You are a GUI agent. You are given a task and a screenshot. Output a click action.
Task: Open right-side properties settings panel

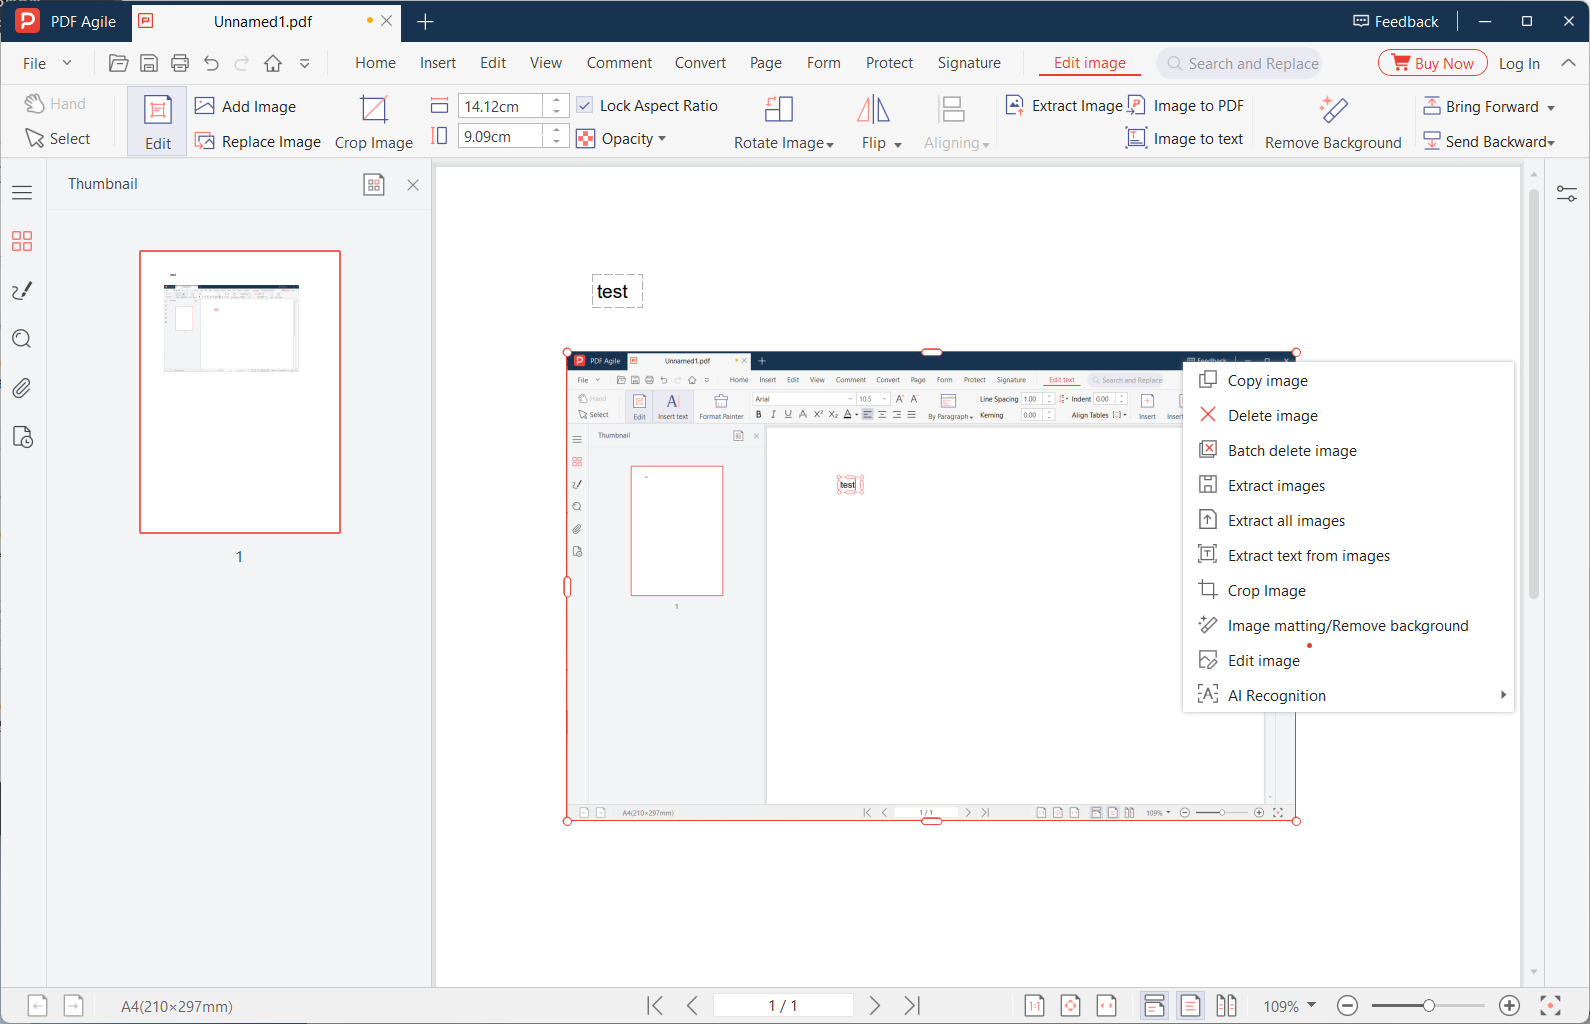tap(1567, 193)
